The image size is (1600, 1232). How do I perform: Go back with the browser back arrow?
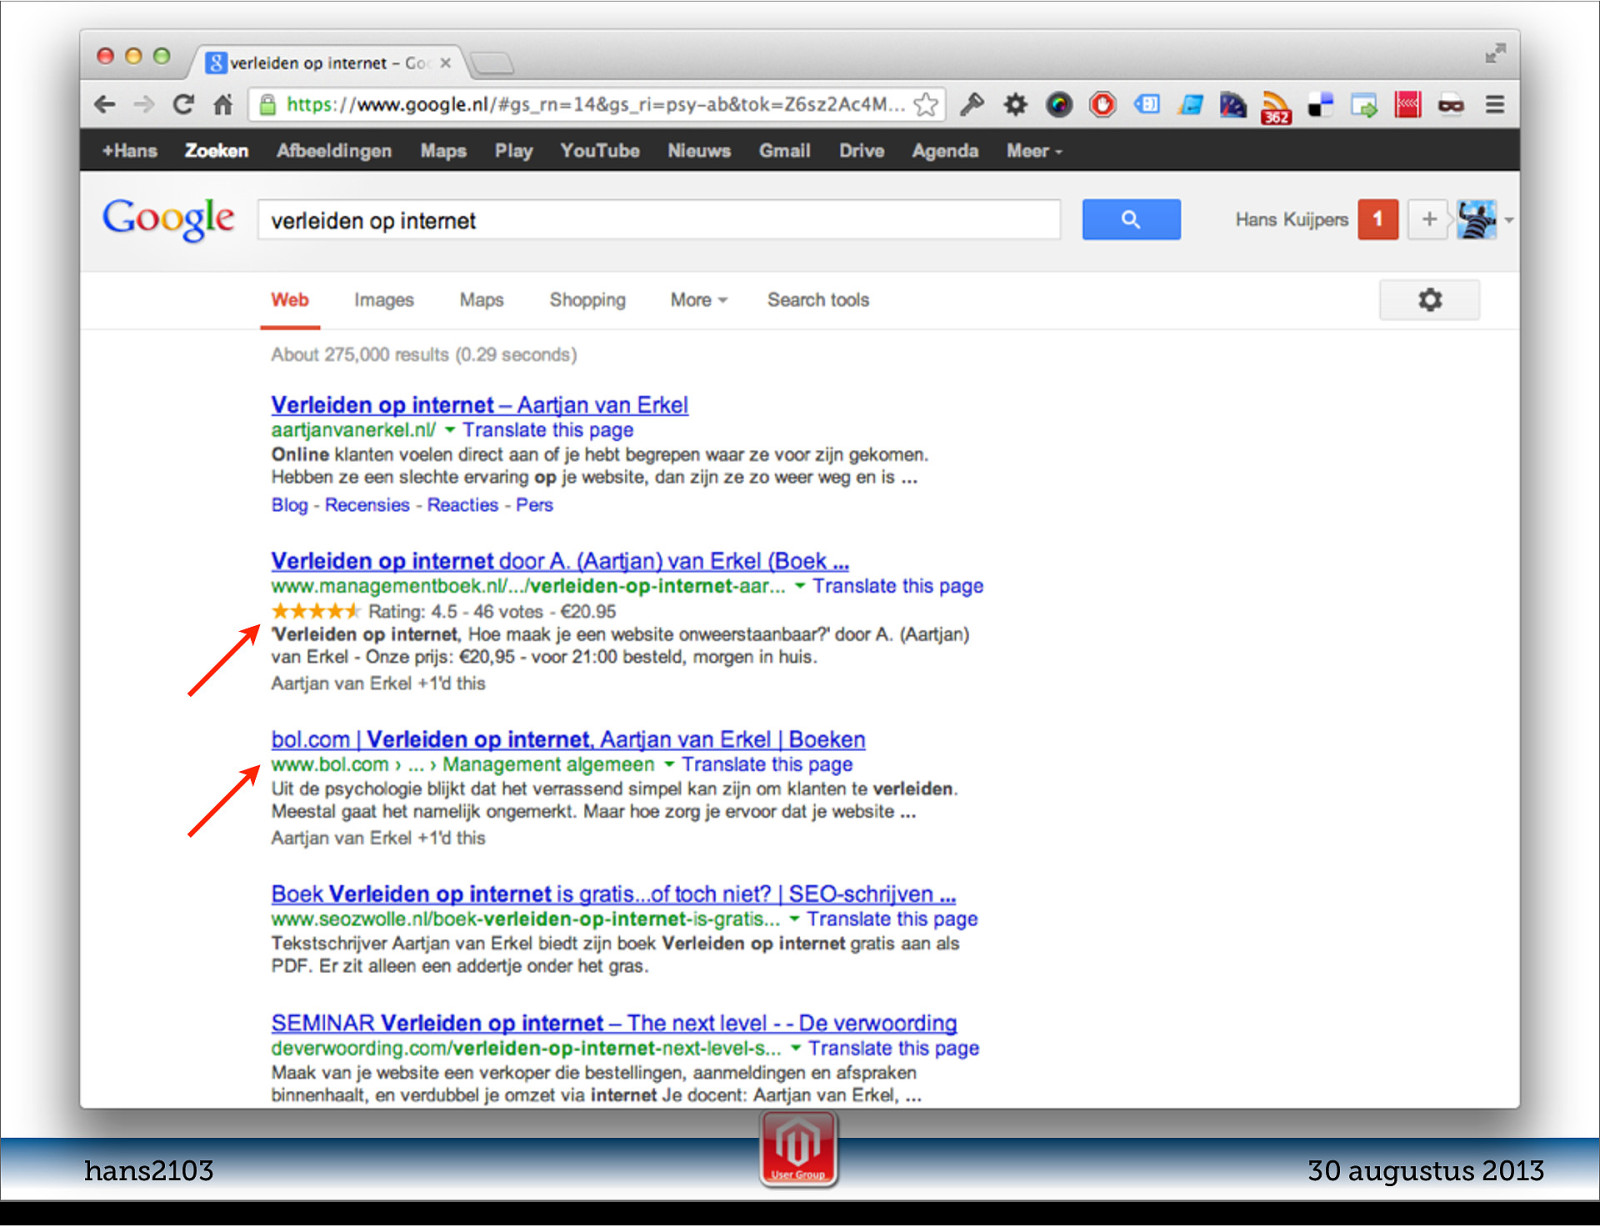pos(105,104)
